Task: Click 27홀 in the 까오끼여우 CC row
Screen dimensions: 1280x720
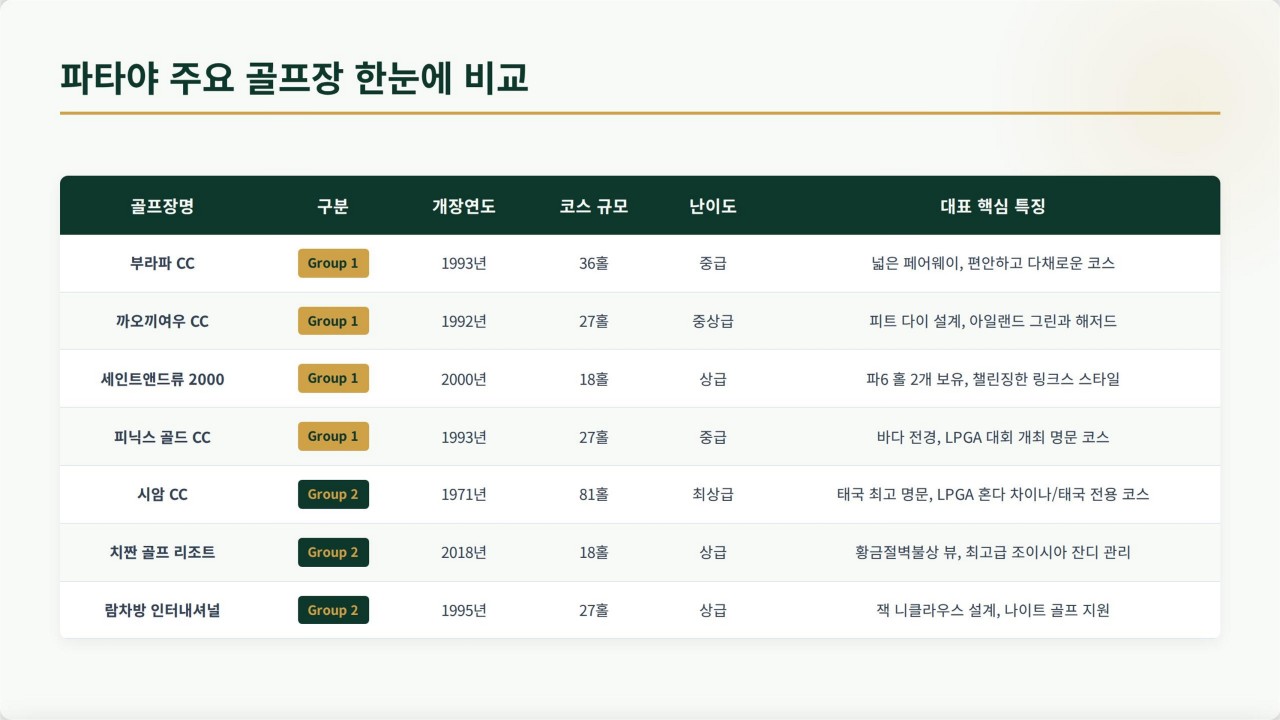Action: pyautogui.click(x=594, y=321)
